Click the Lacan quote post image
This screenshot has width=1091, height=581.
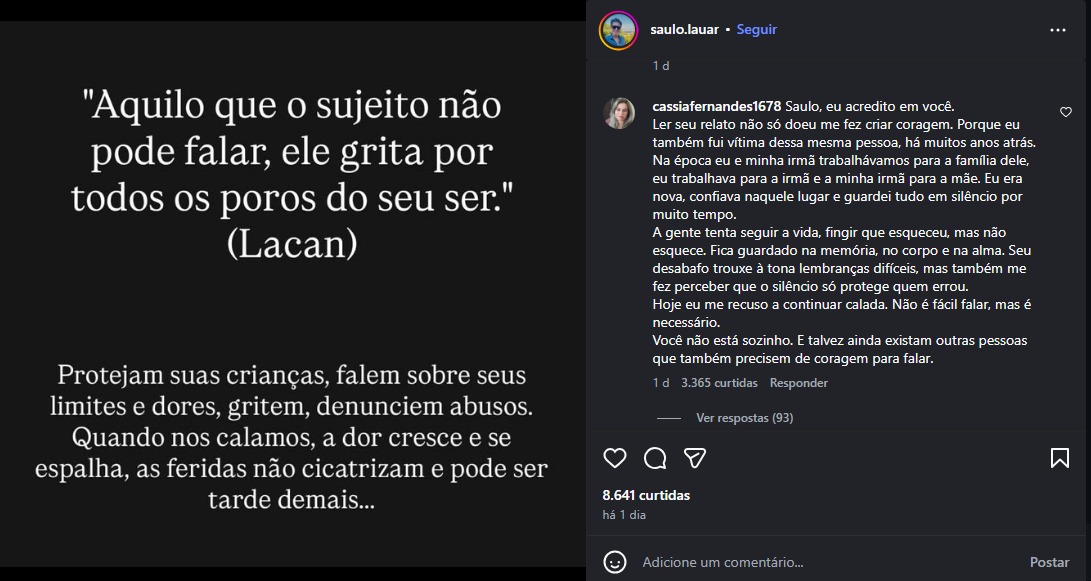click(x=292, y=300)
